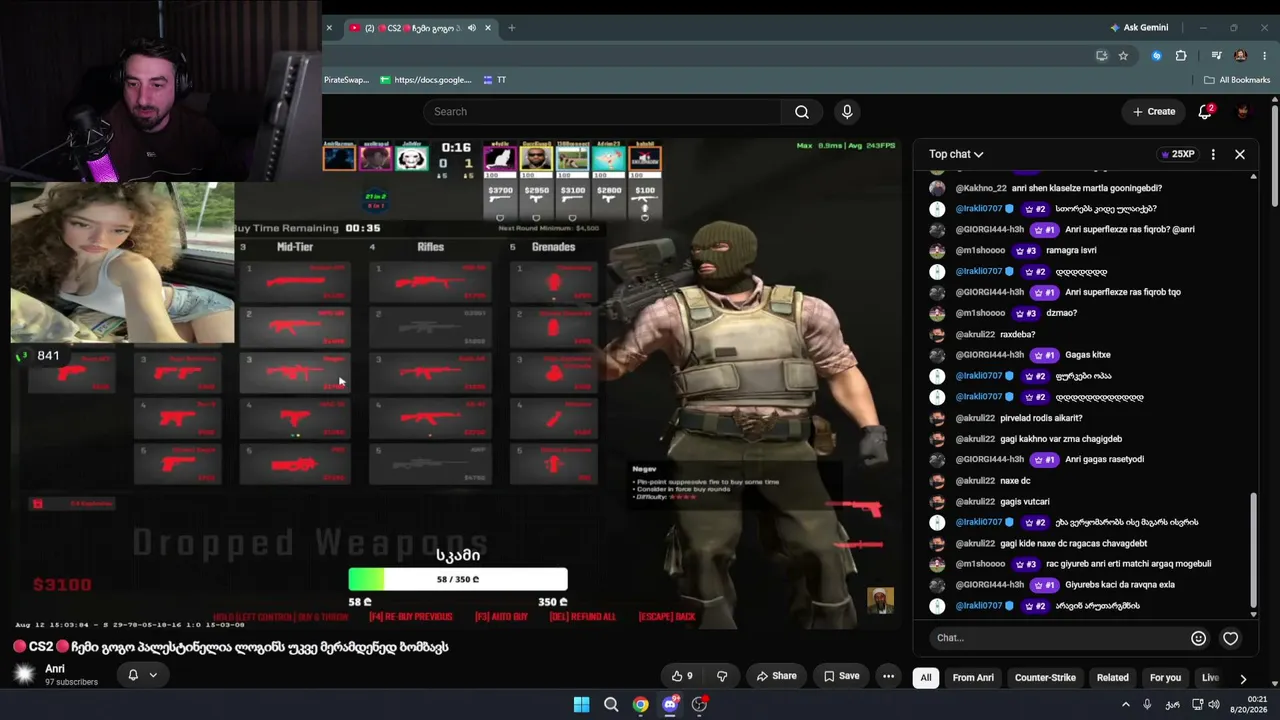1280x720 pixels.
Task: Click the message "dzmao?"
Action: coord(1061,313)
